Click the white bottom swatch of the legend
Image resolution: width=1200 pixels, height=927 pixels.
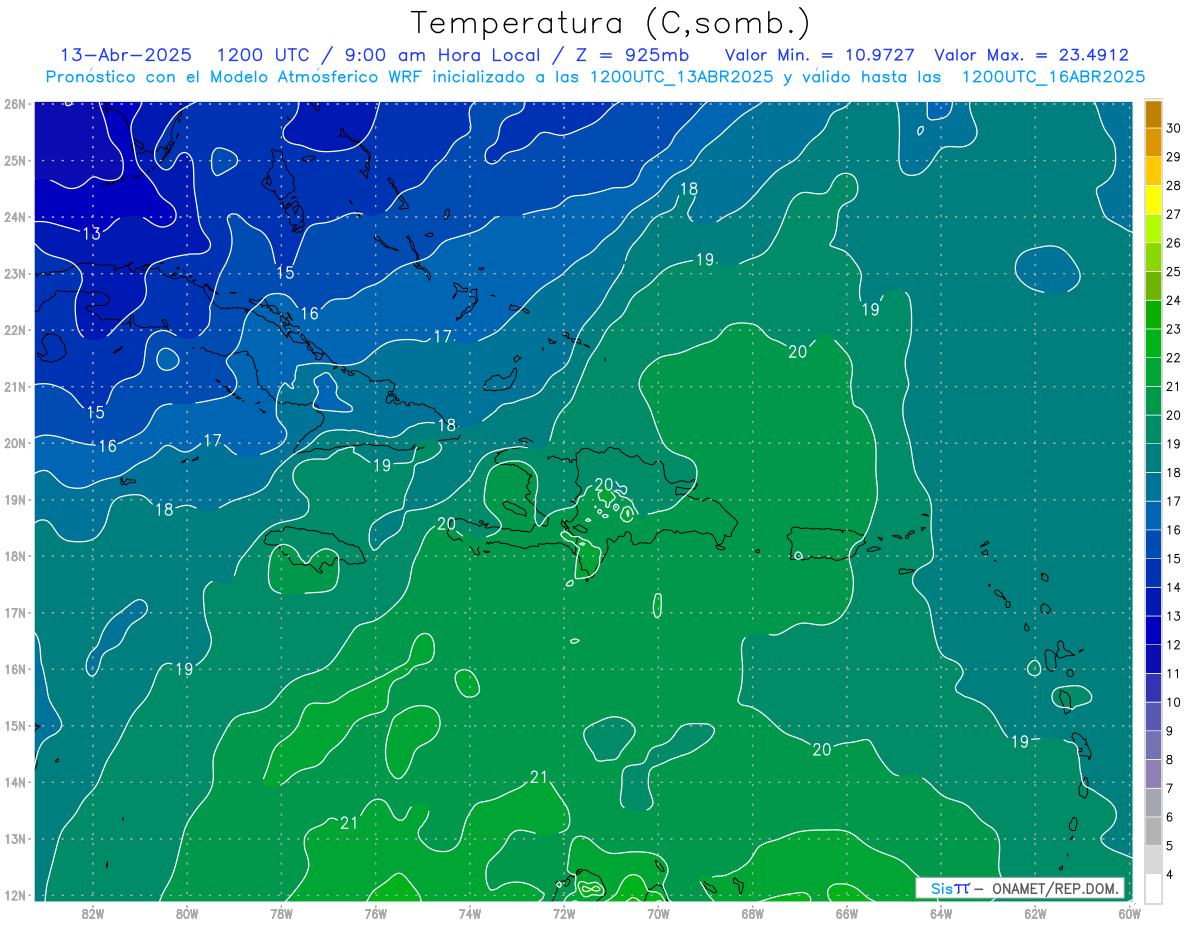pos(1153,888)
